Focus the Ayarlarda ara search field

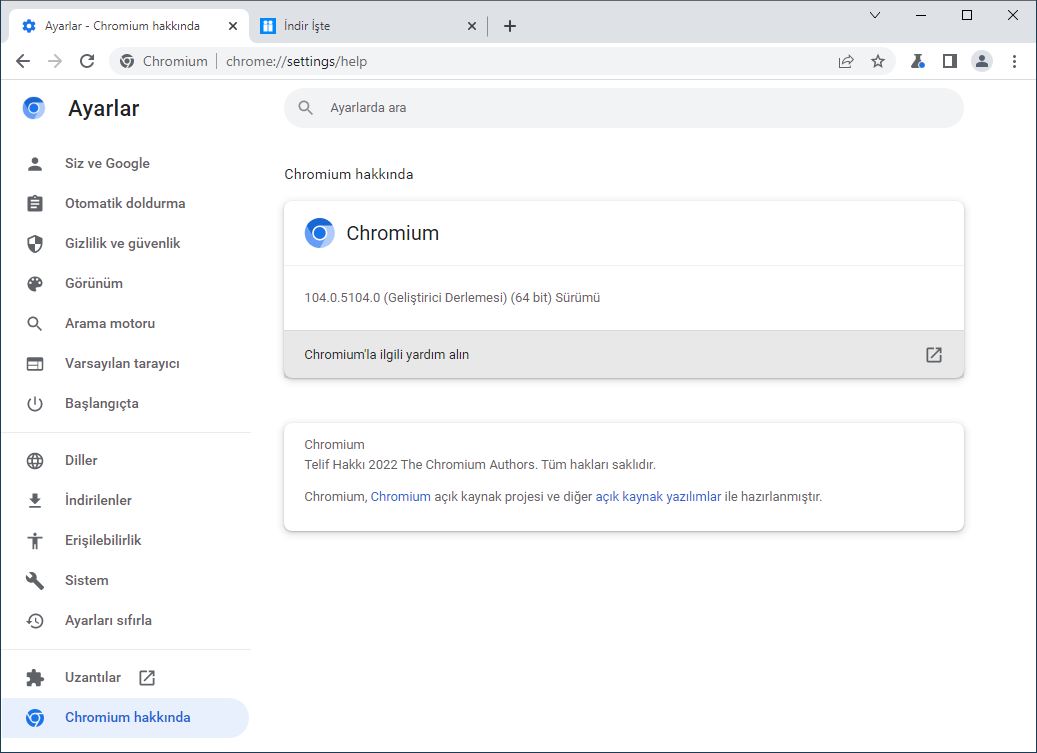[624, 108]
